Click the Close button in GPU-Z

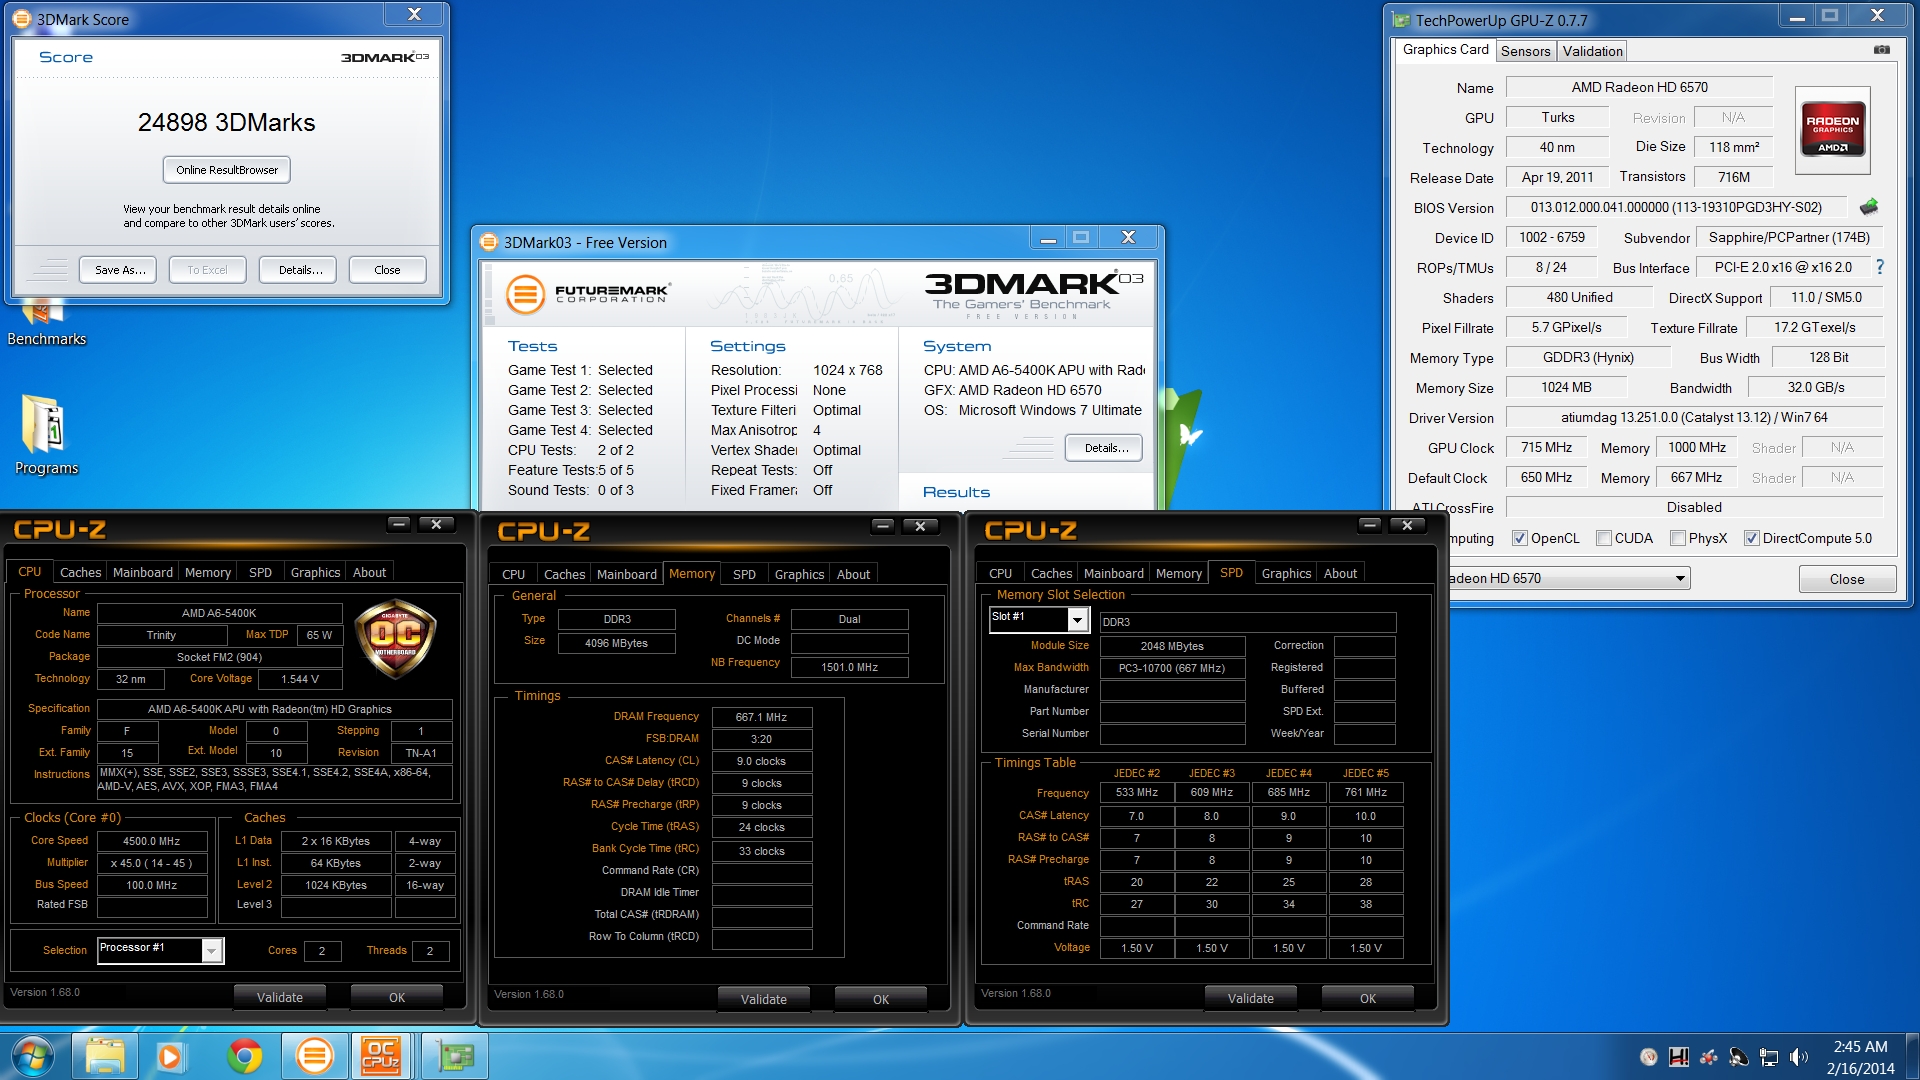pyautogui.click(x=1846, y=579)
